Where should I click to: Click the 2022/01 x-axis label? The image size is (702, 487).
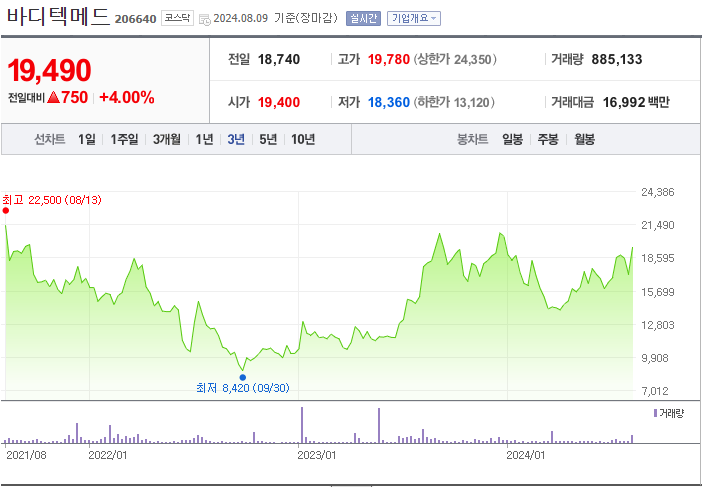tap(108, 455)
